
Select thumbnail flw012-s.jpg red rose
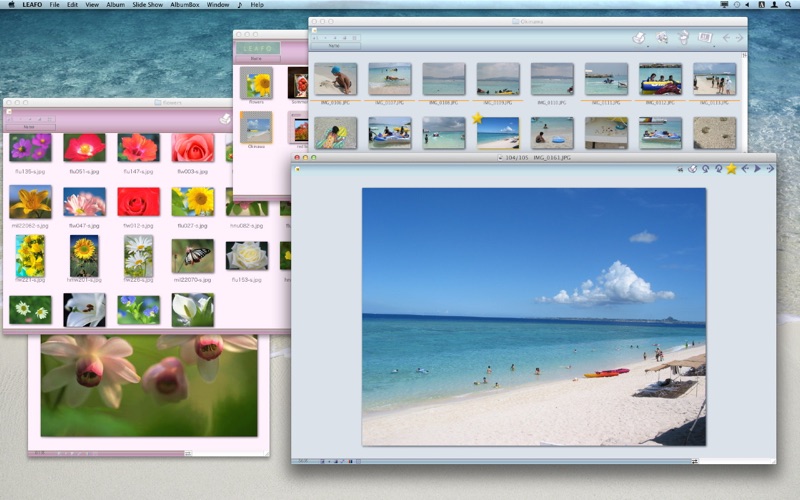pos(138,202)
